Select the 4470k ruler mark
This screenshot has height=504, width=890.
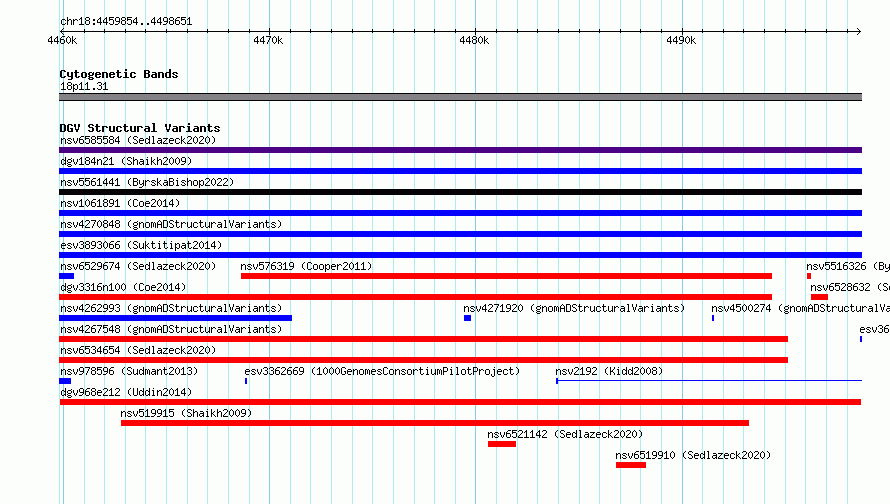click(x=268, y=40)
